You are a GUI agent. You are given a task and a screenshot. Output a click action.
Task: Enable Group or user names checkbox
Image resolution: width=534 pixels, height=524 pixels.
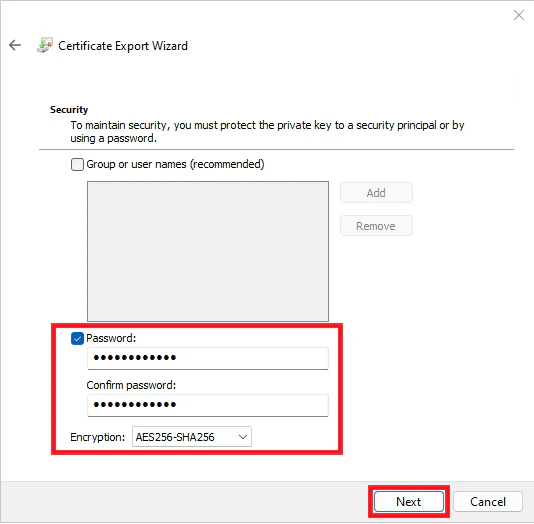pos(77,164)
